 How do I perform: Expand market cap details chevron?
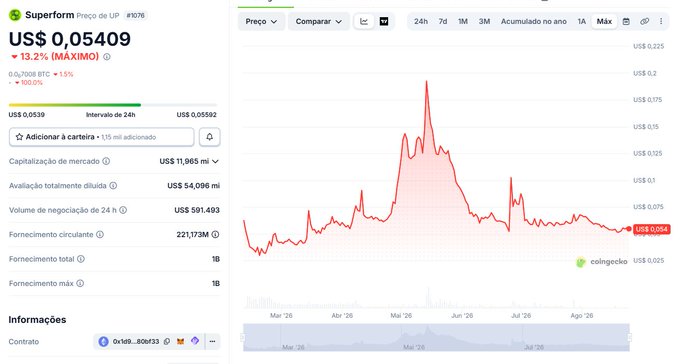point(216,161)
